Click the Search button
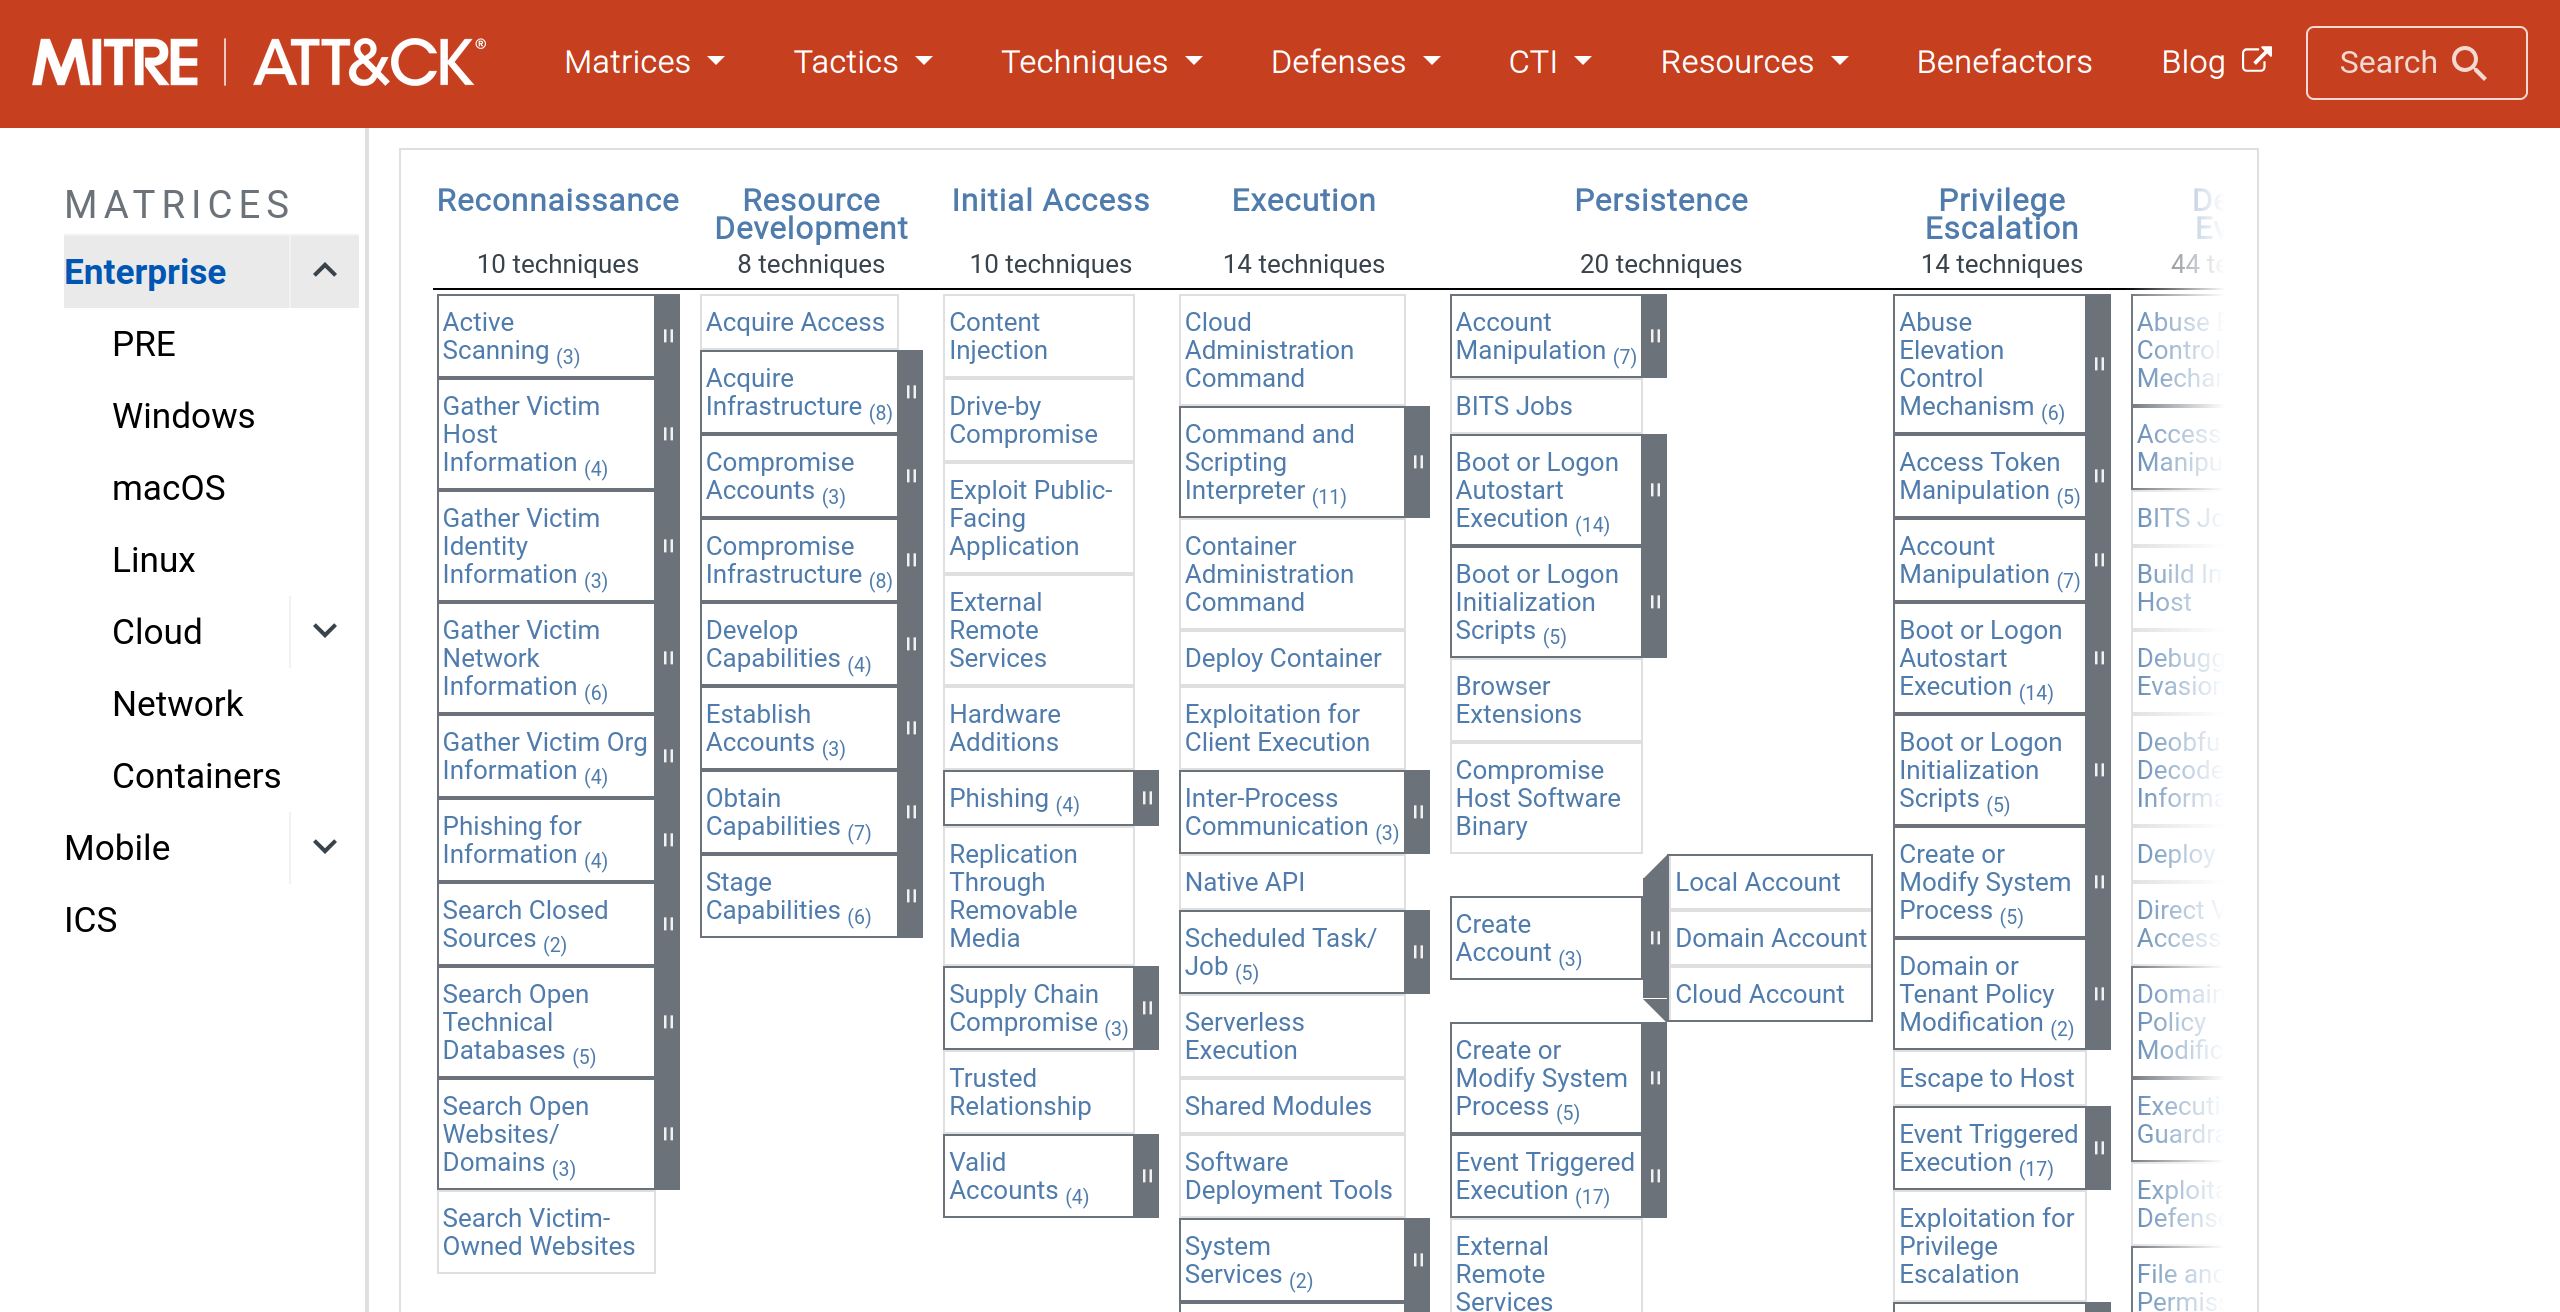 tap(2416, 63)
